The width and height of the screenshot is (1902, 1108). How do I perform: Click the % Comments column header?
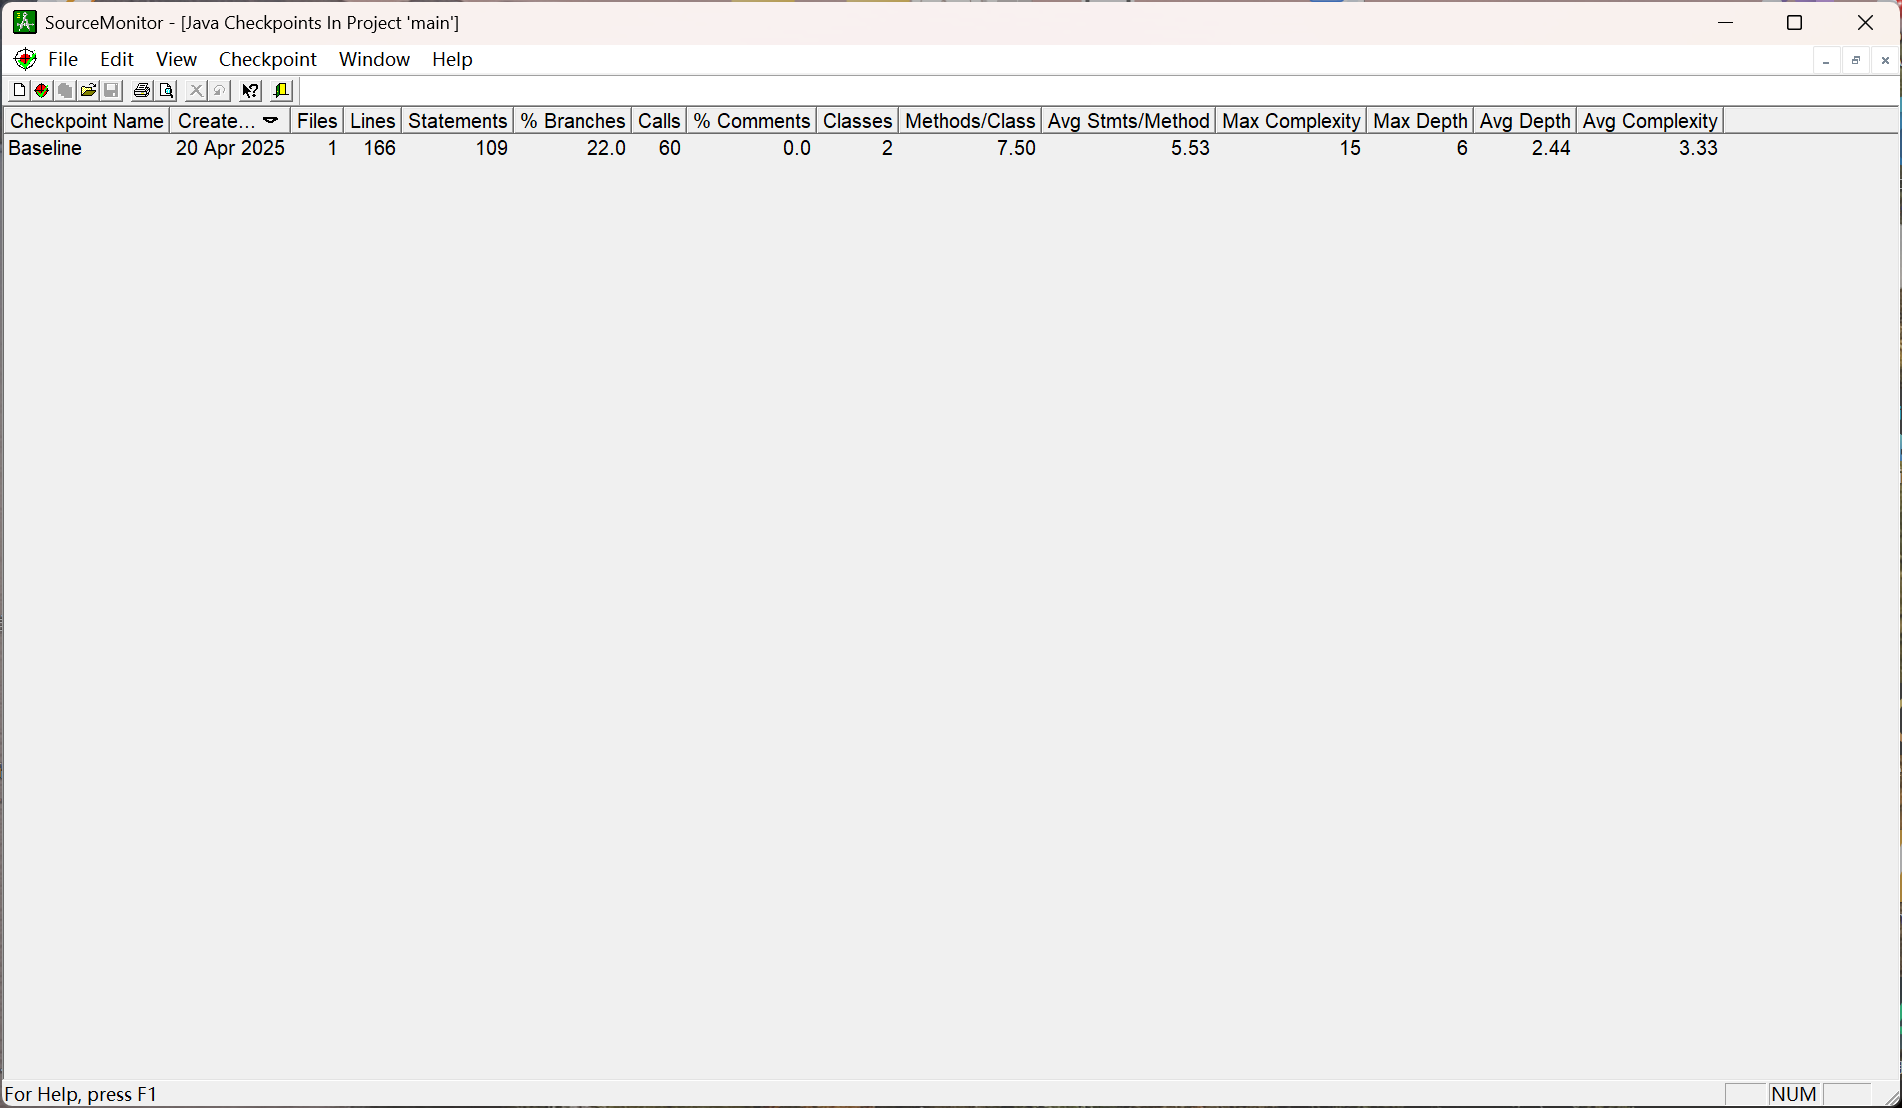(752, 121)
